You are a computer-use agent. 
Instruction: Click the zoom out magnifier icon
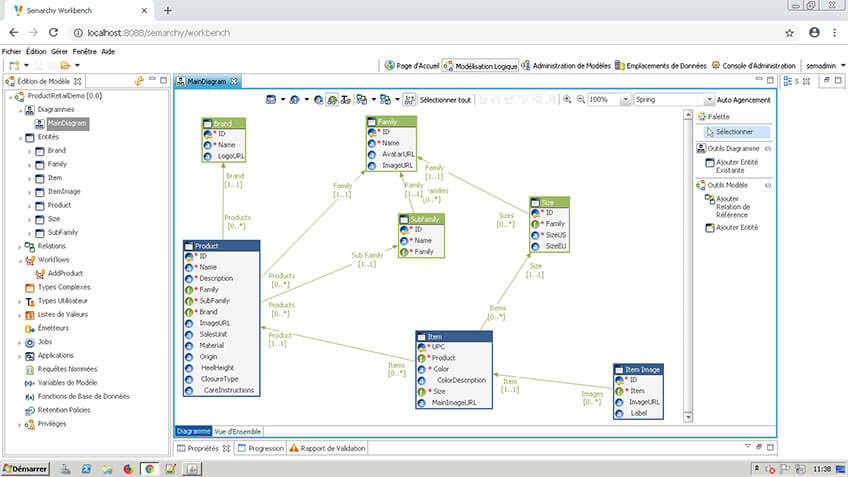click(580, 100)
